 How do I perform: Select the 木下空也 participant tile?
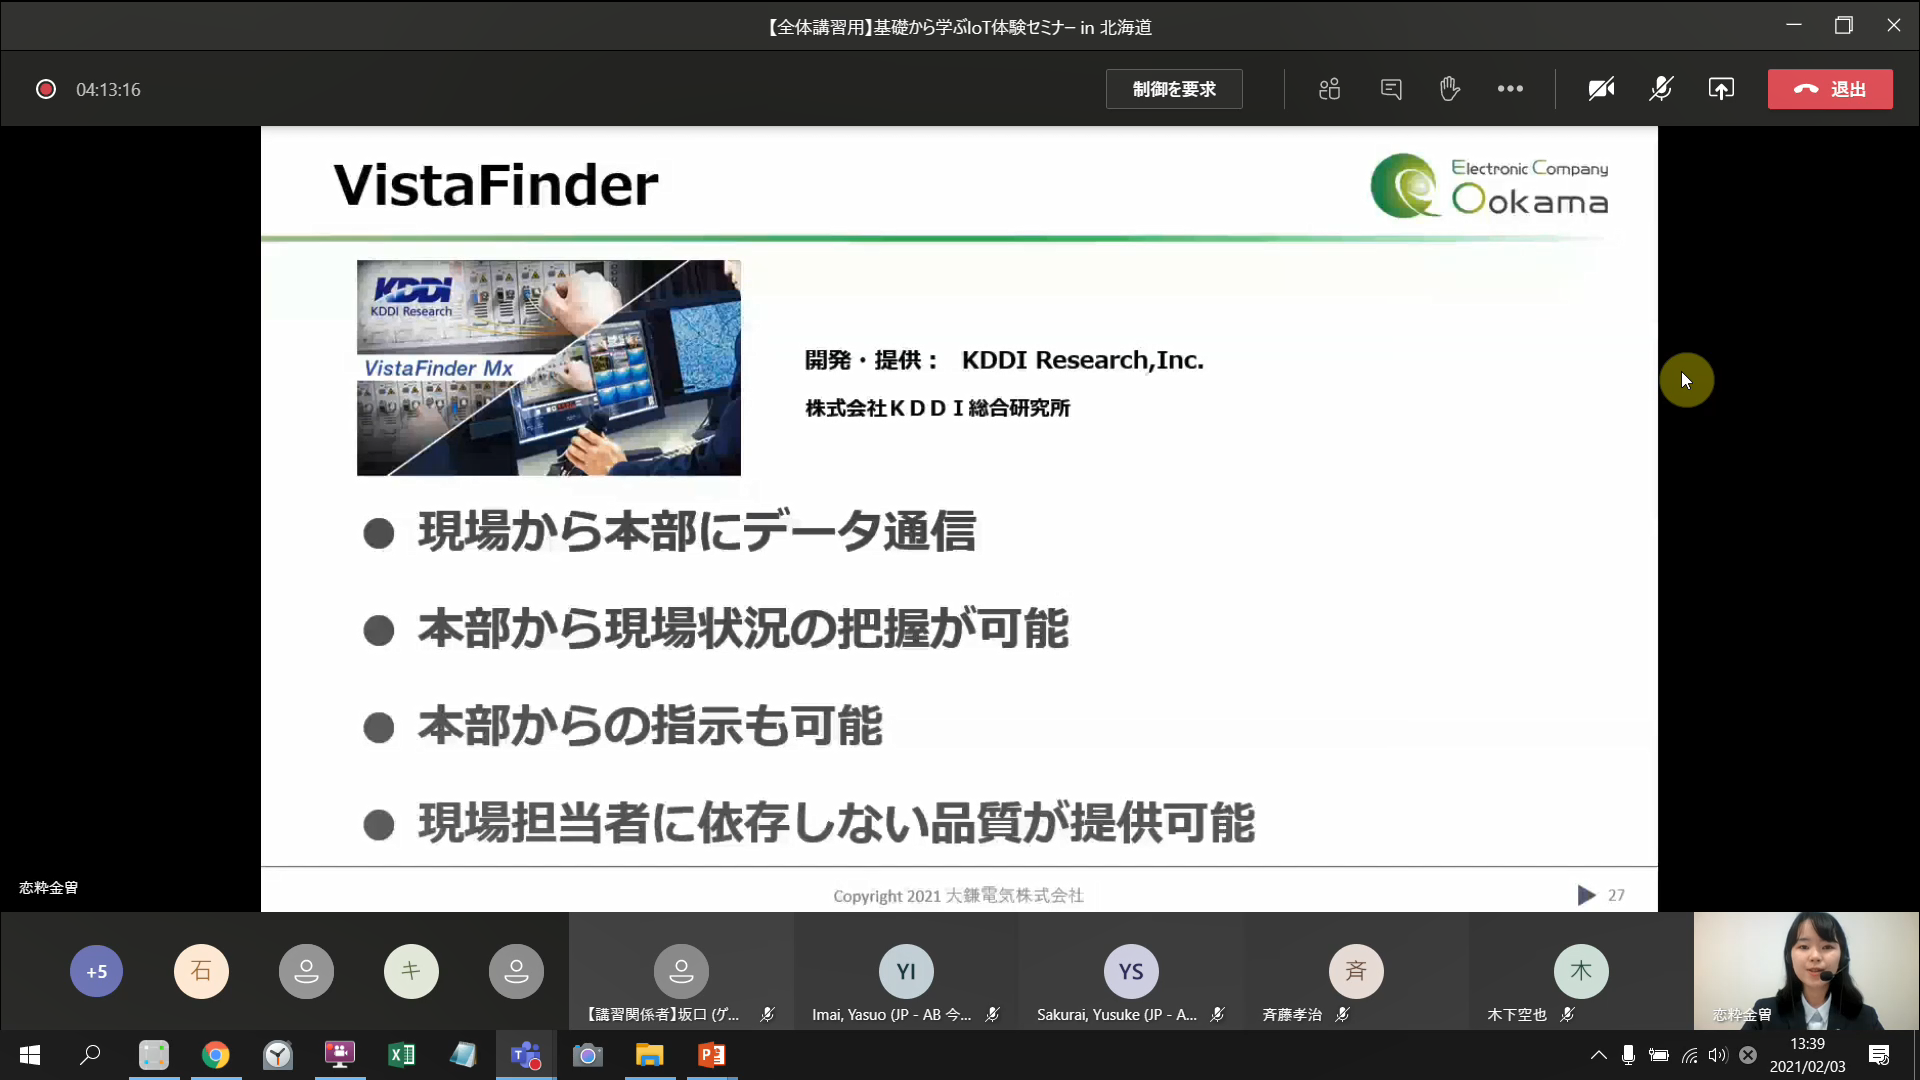pos(1581,971)
